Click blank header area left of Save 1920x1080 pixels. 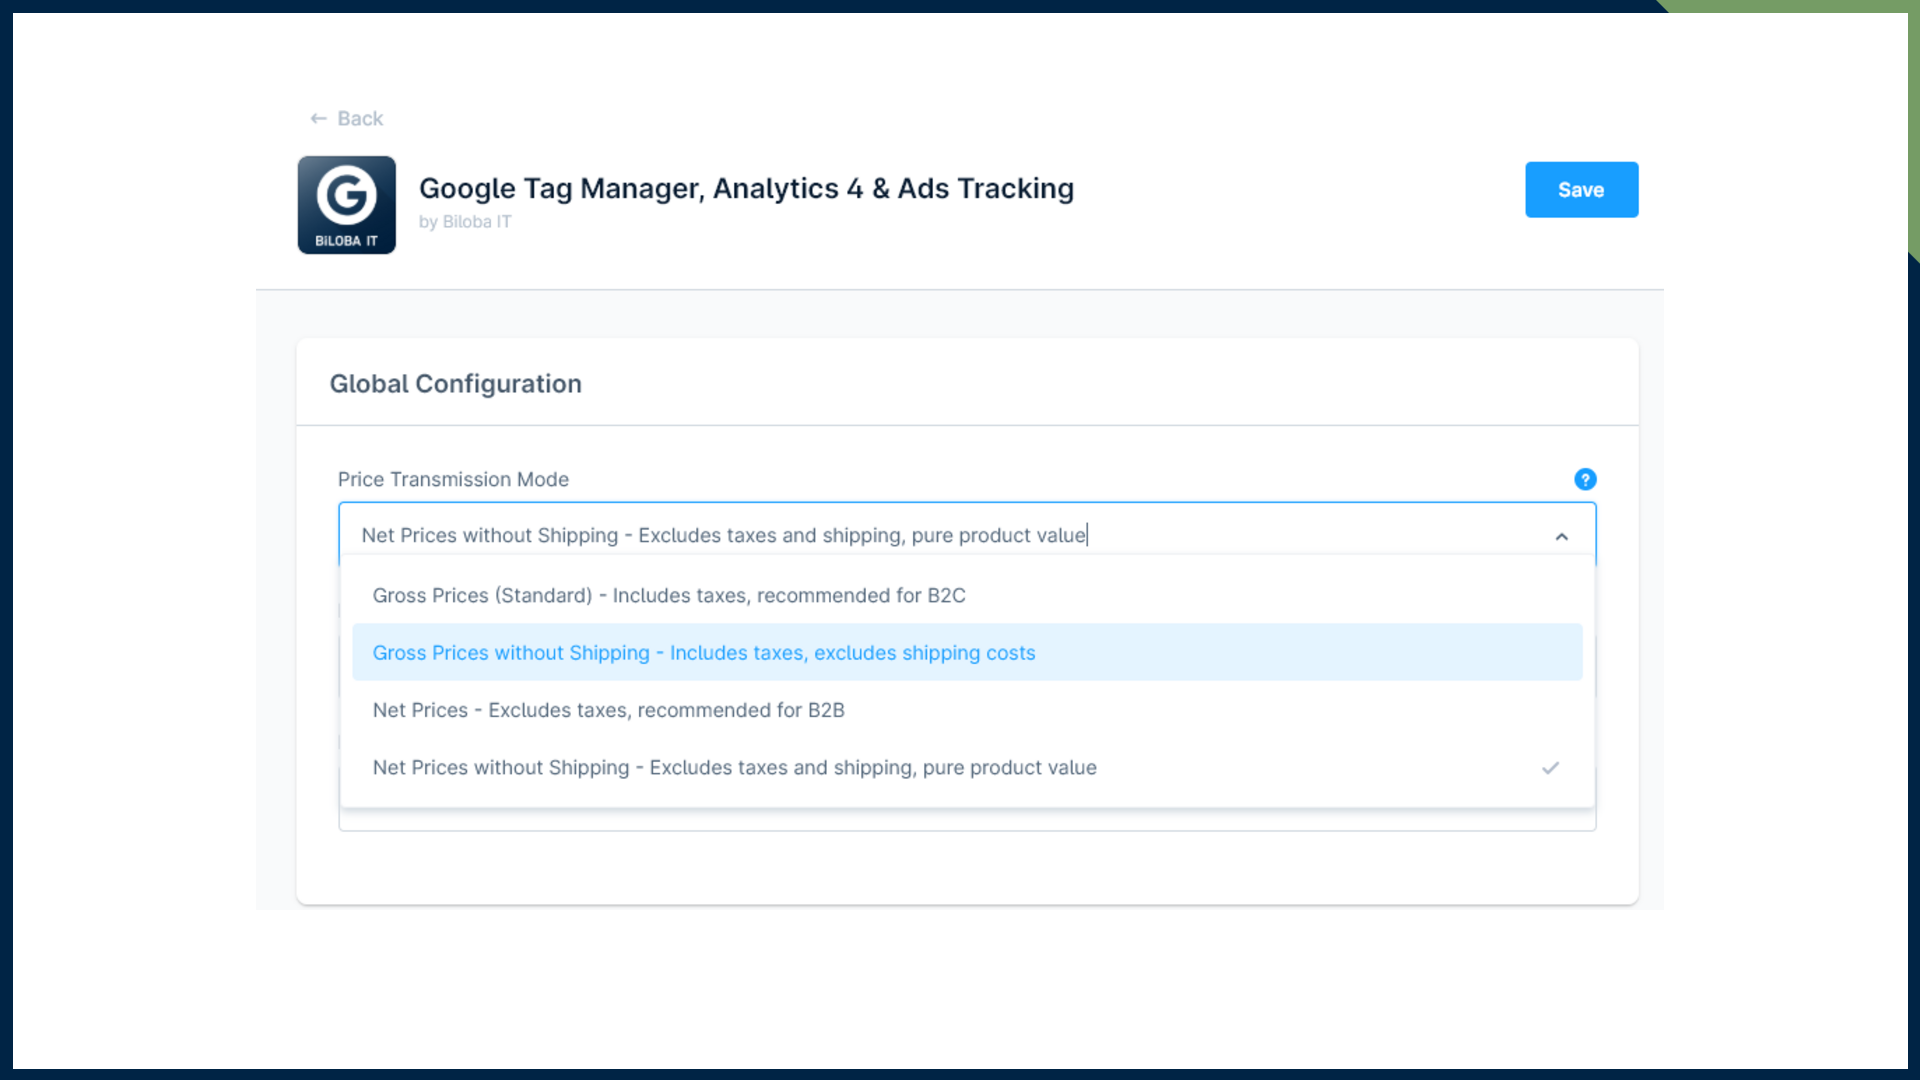tap(1300, 190)
